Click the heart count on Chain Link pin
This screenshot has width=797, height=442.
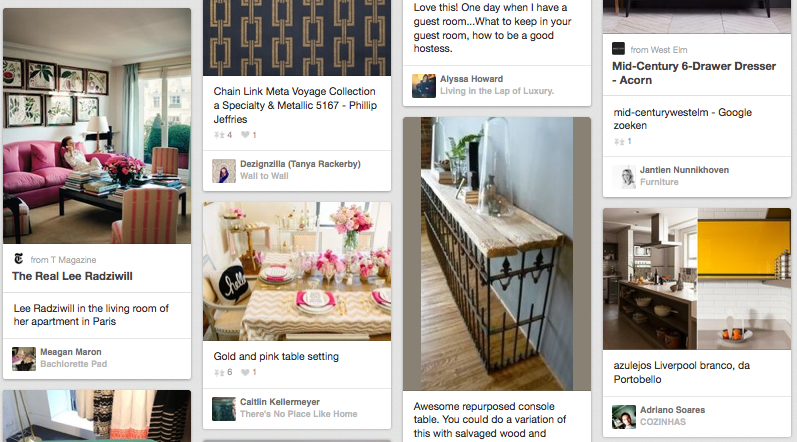[249, 135]
